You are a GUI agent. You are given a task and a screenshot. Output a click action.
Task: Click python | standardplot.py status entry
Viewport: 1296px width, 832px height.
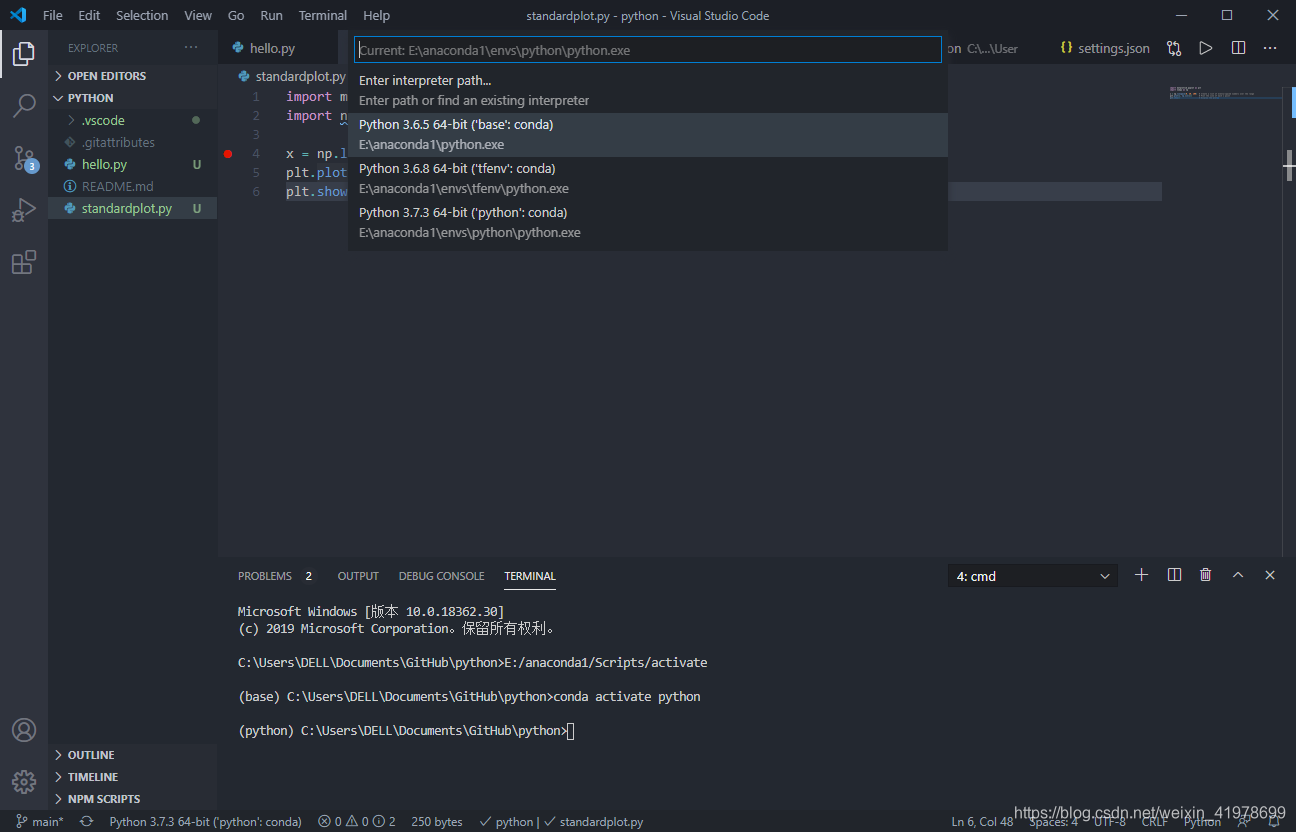click(x=561, y=821)
